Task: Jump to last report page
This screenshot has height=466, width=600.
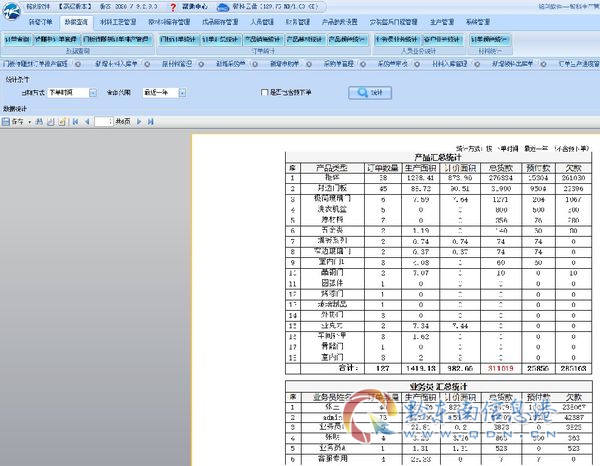Action: click(151, 122)
